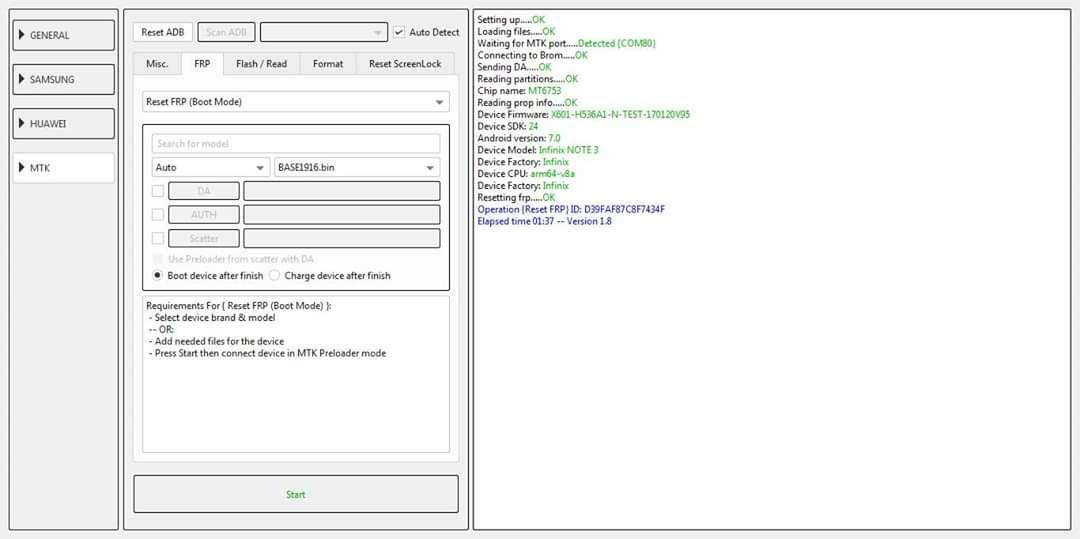Image resolution: width=1080 pixels, height=539 pixels.
Task: Switch to the Reset ScreenLock tab
Action: (x=405, y=63)
